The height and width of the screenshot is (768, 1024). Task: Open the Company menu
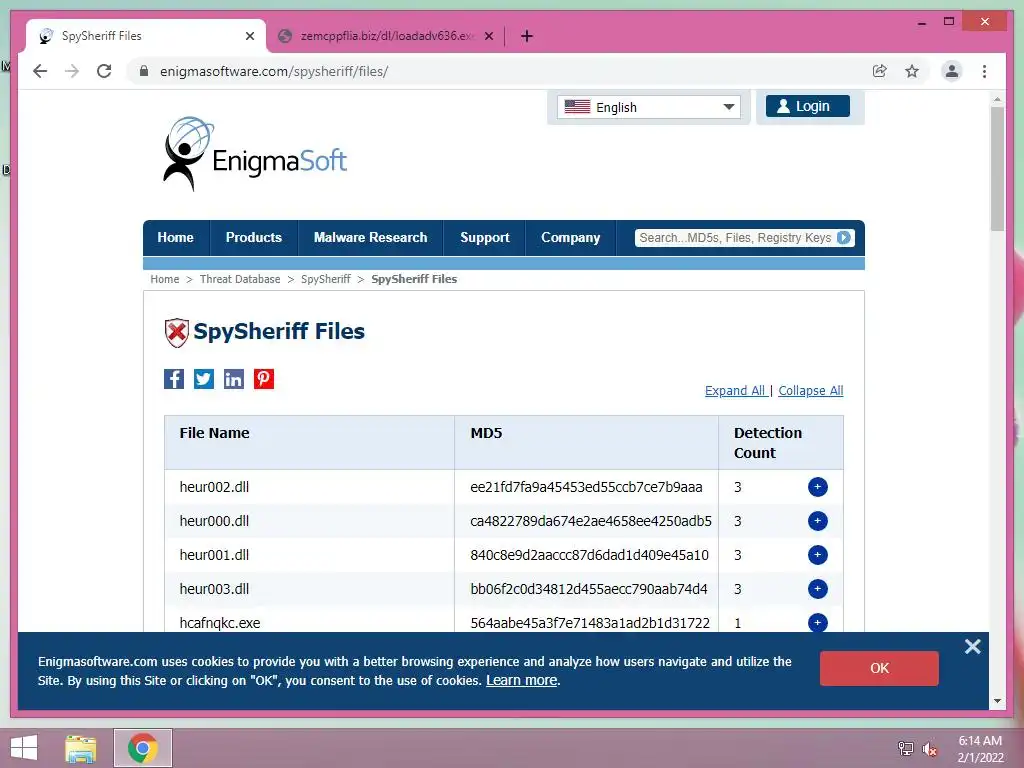tap(571, 238)
